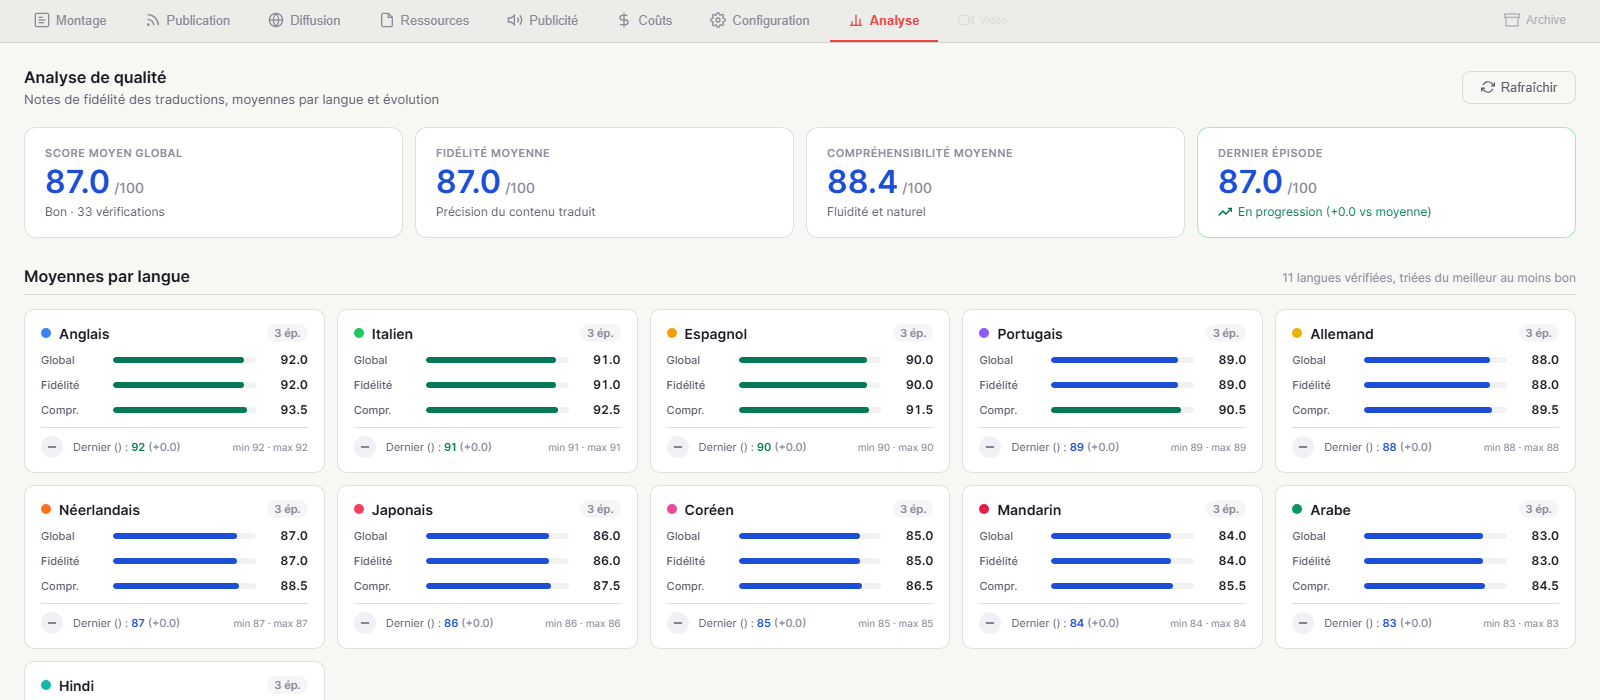Open the Publicité tab
The image size is (1600, 700).
click(x=543, y=20)
